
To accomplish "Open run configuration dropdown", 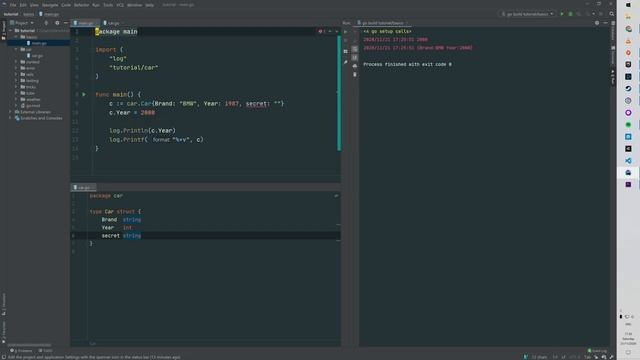I will tap(527, 14).
